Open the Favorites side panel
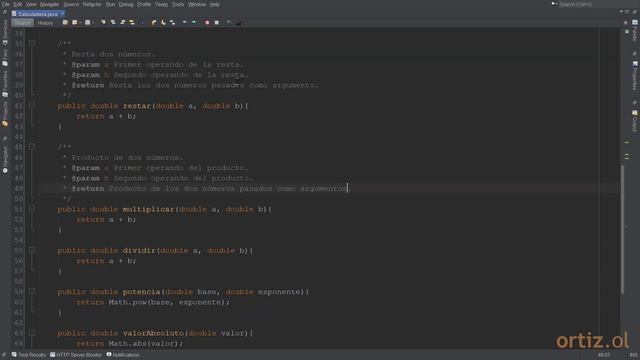This screenshot has height=360, width=640. click(x=5, y=84)
